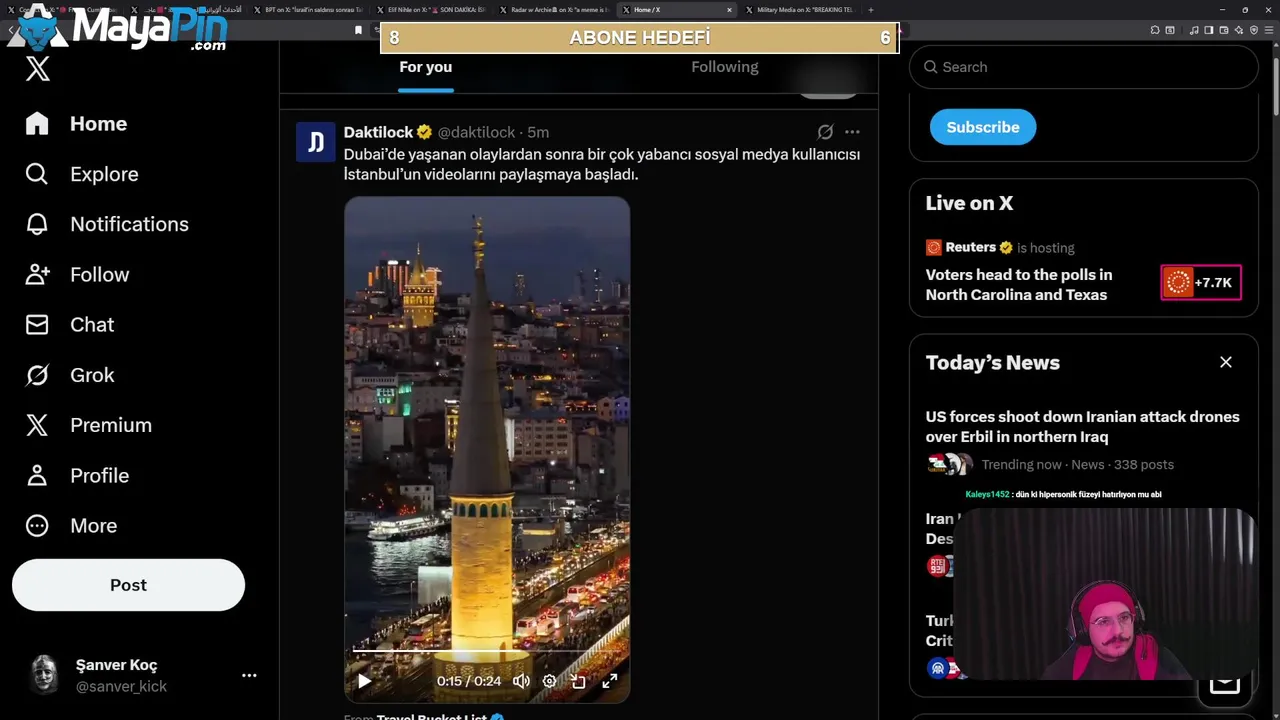Open video settings gear
This screenshot has width=1280, height=720.
point(549,681)
